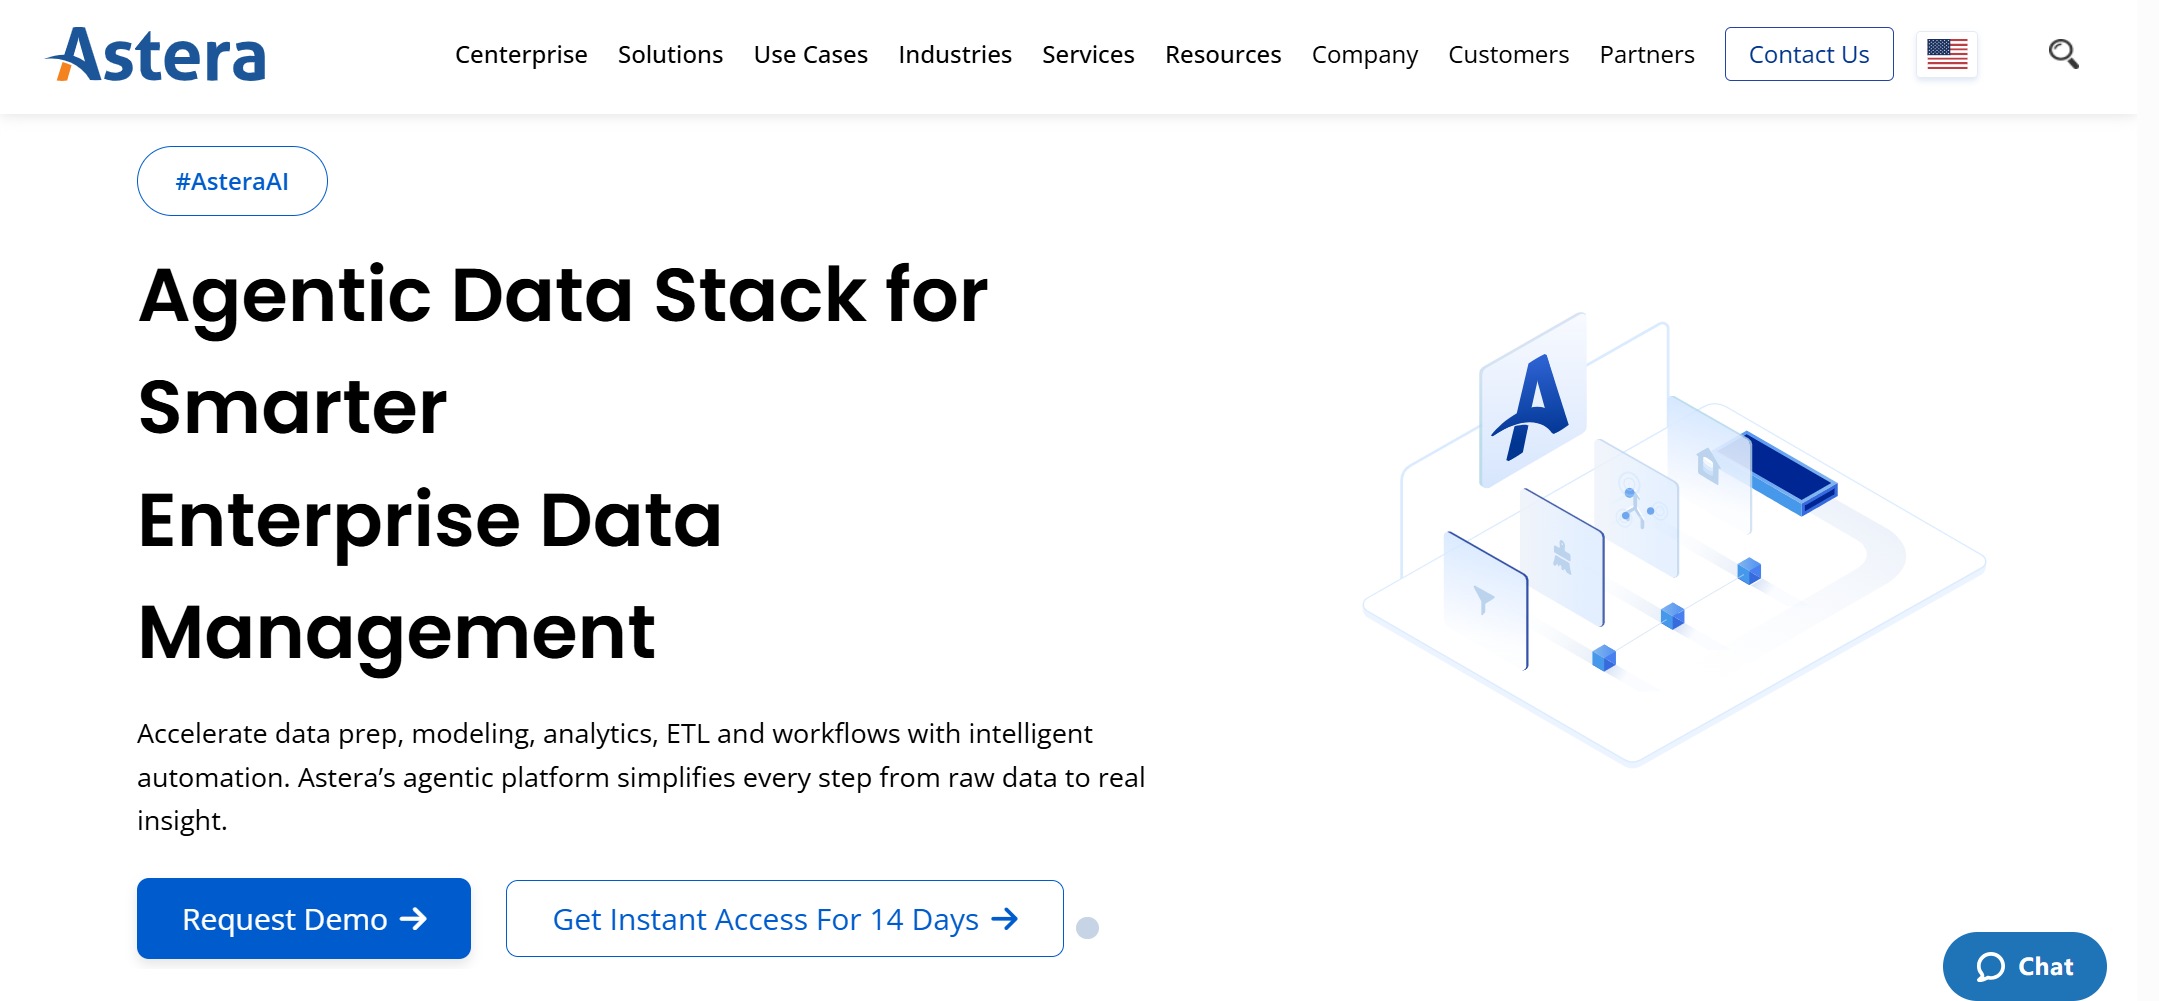Go to the Services menu item
2159x1001 pixels.
pyautogui.click(x=1088, y=55)
